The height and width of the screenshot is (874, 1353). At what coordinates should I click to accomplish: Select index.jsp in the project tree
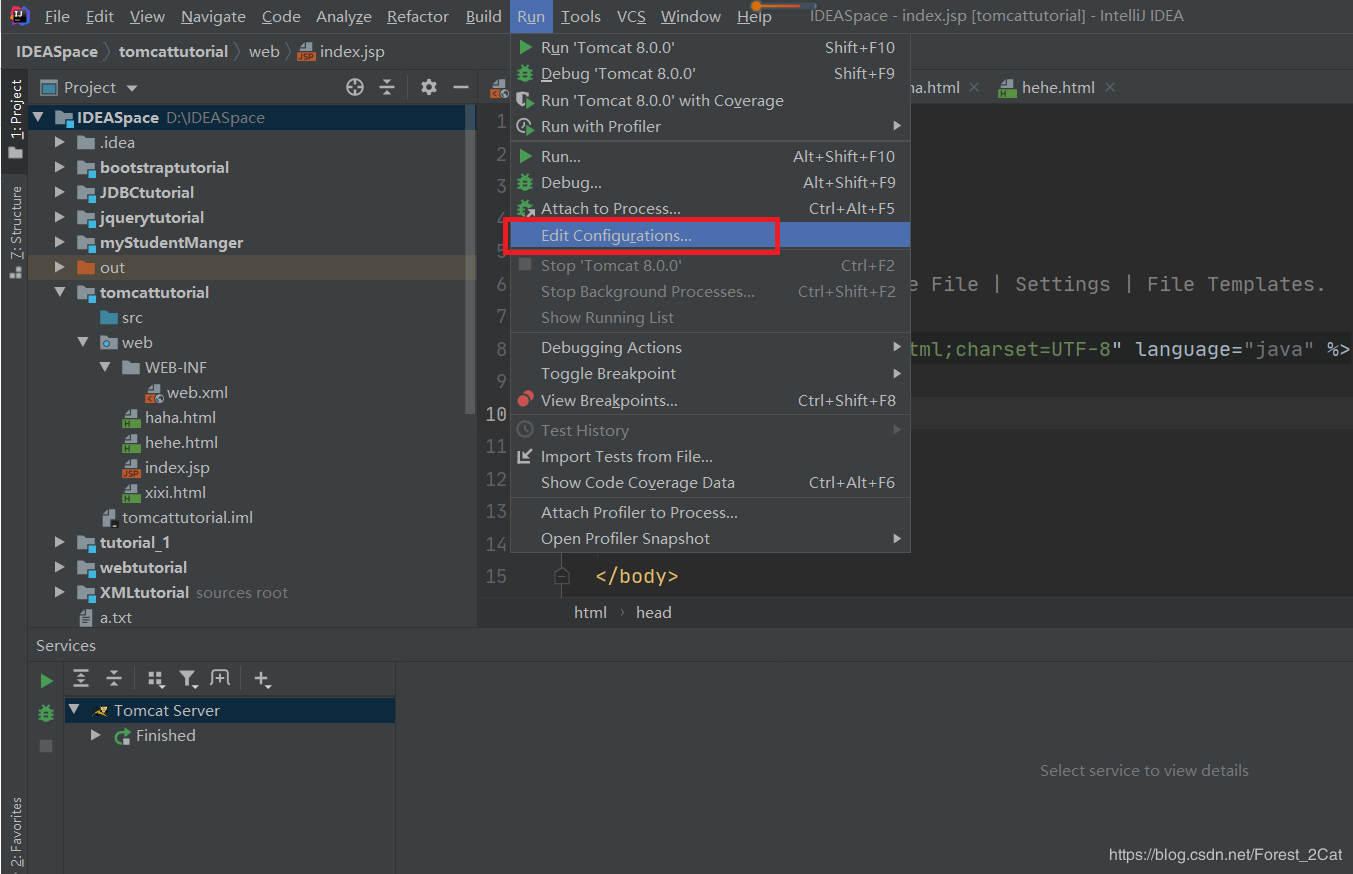[176, 468]
